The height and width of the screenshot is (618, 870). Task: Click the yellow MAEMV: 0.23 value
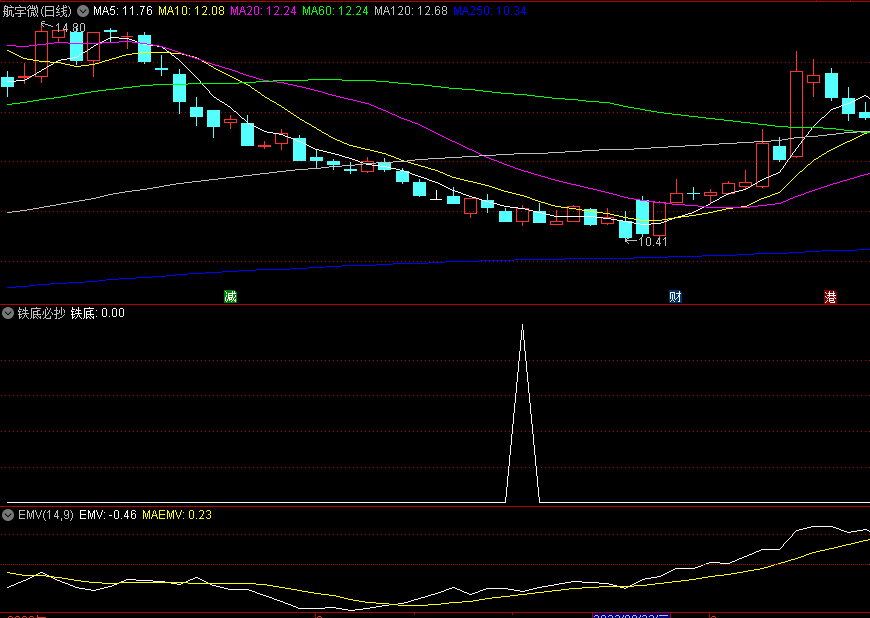click(177, 515)
